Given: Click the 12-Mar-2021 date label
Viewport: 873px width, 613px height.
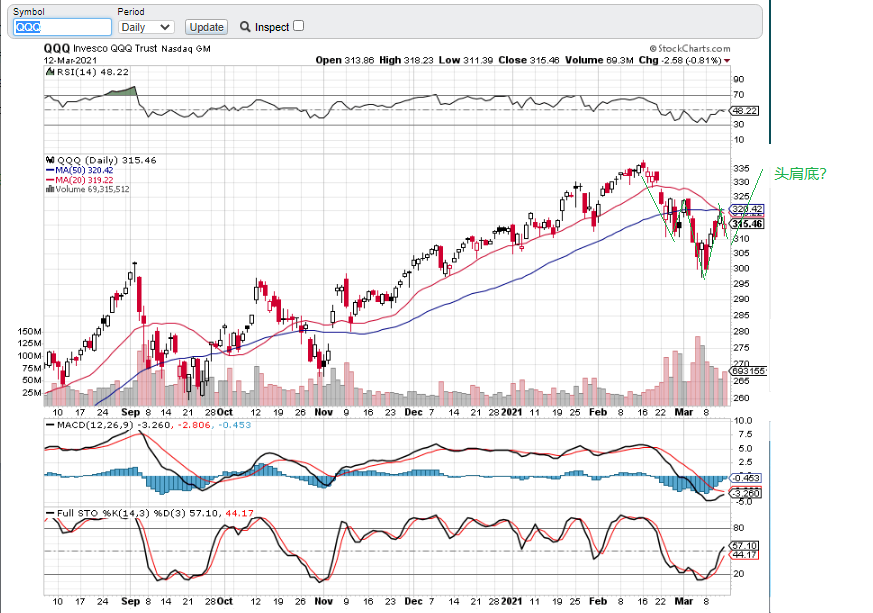Looking at the screenshot, I should 70,60.
